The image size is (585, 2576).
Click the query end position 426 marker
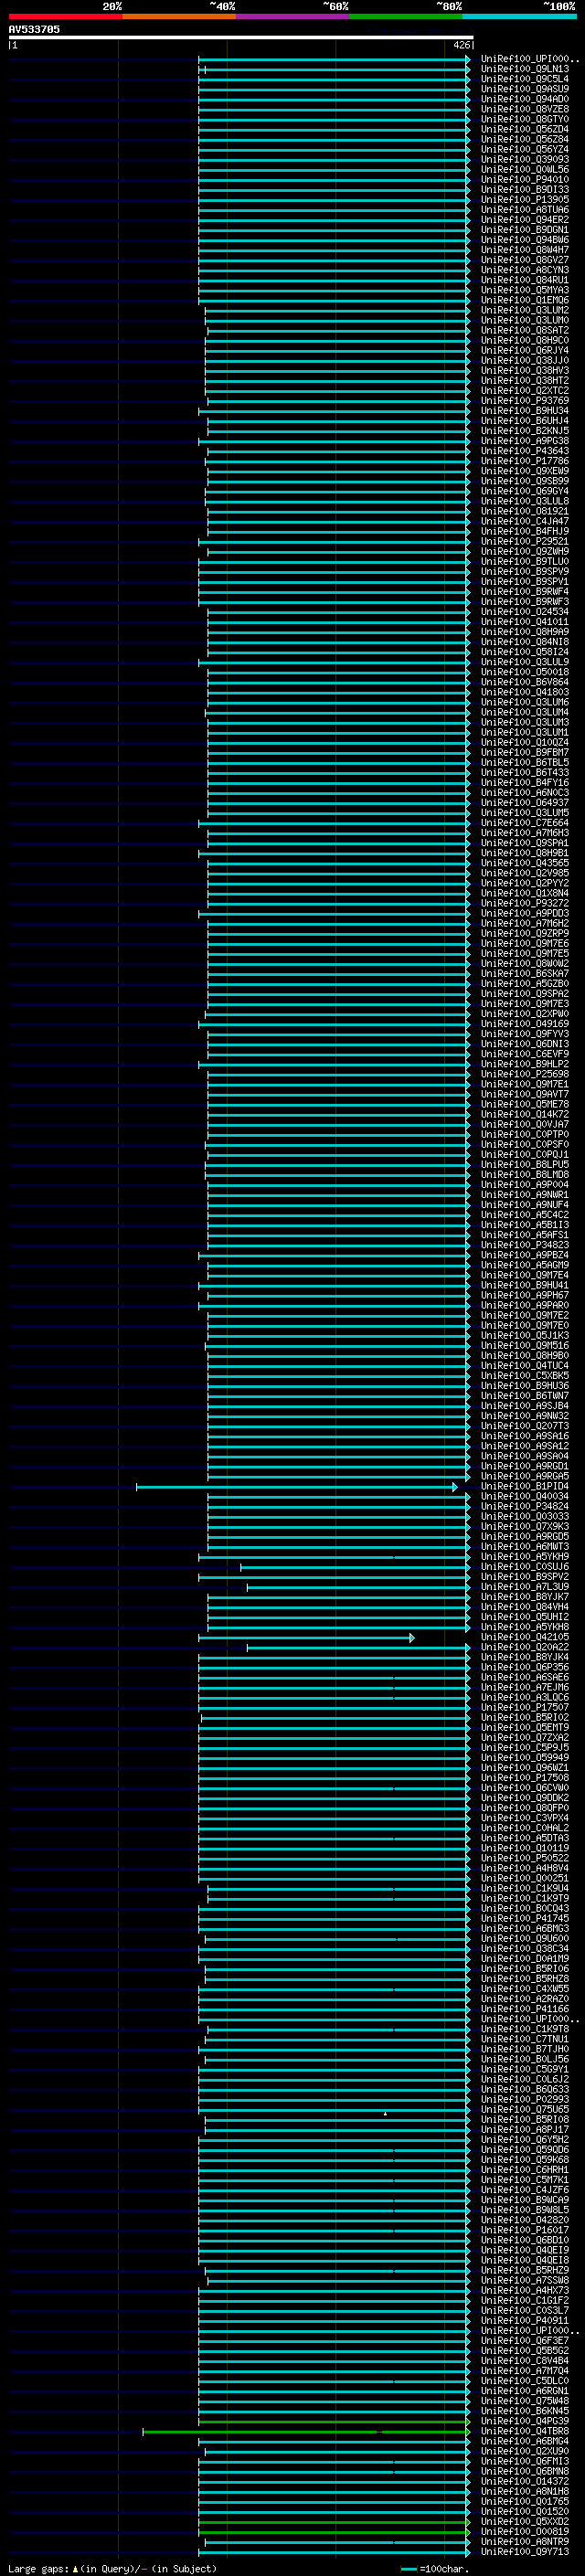click(461, 45)
